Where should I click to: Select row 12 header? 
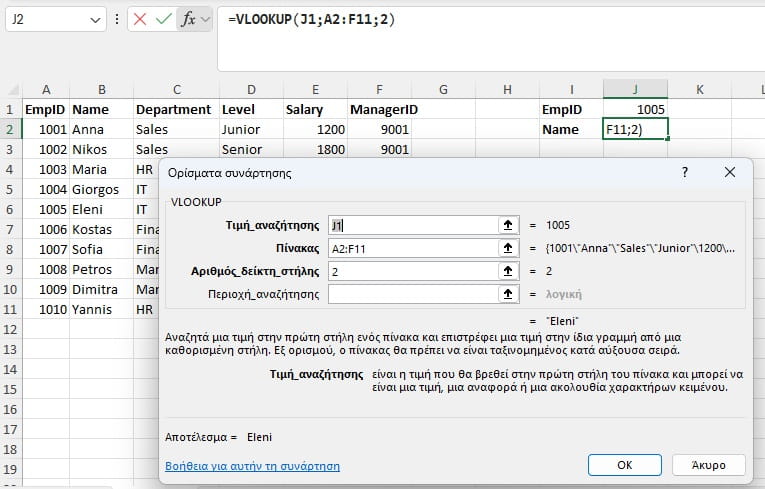[11, 329]
